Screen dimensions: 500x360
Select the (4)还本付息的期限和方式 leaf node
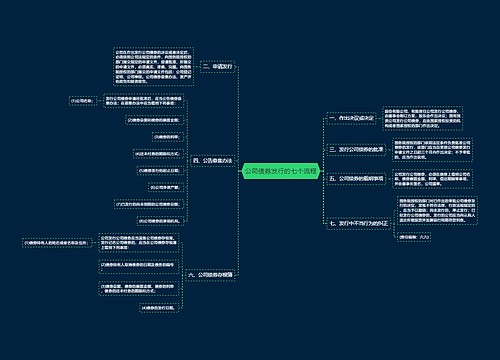click(158, 154)
